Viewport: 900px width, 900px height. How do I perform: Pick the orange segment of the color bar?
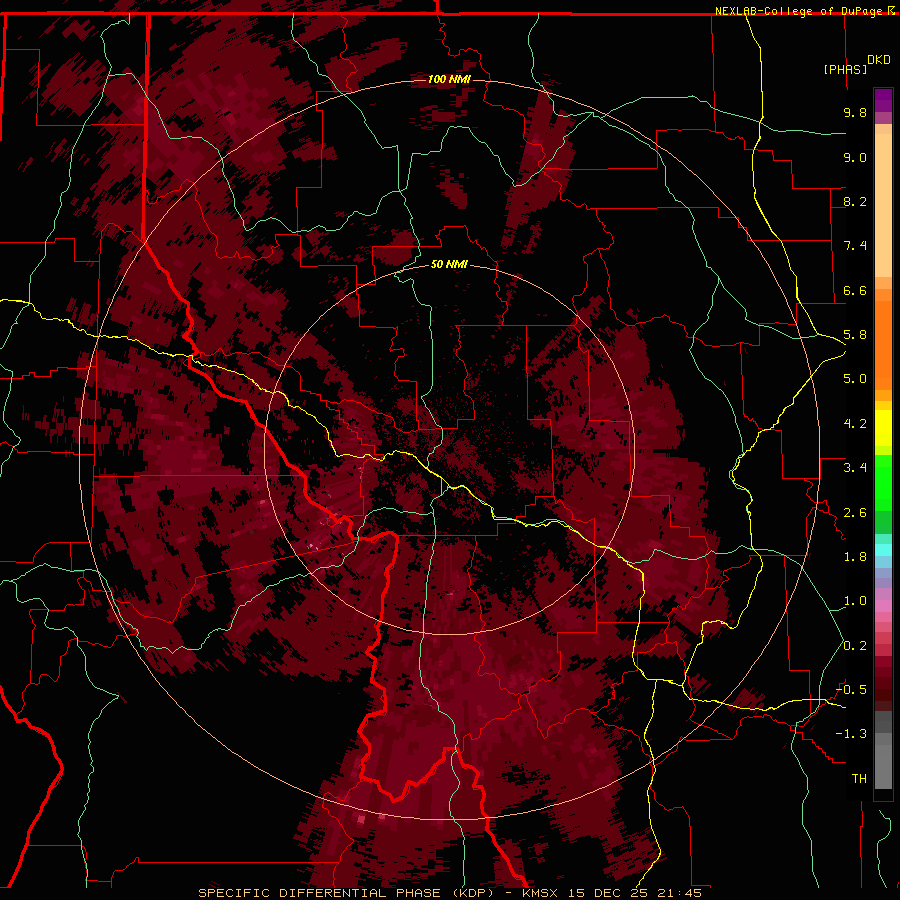coord(883,344)
